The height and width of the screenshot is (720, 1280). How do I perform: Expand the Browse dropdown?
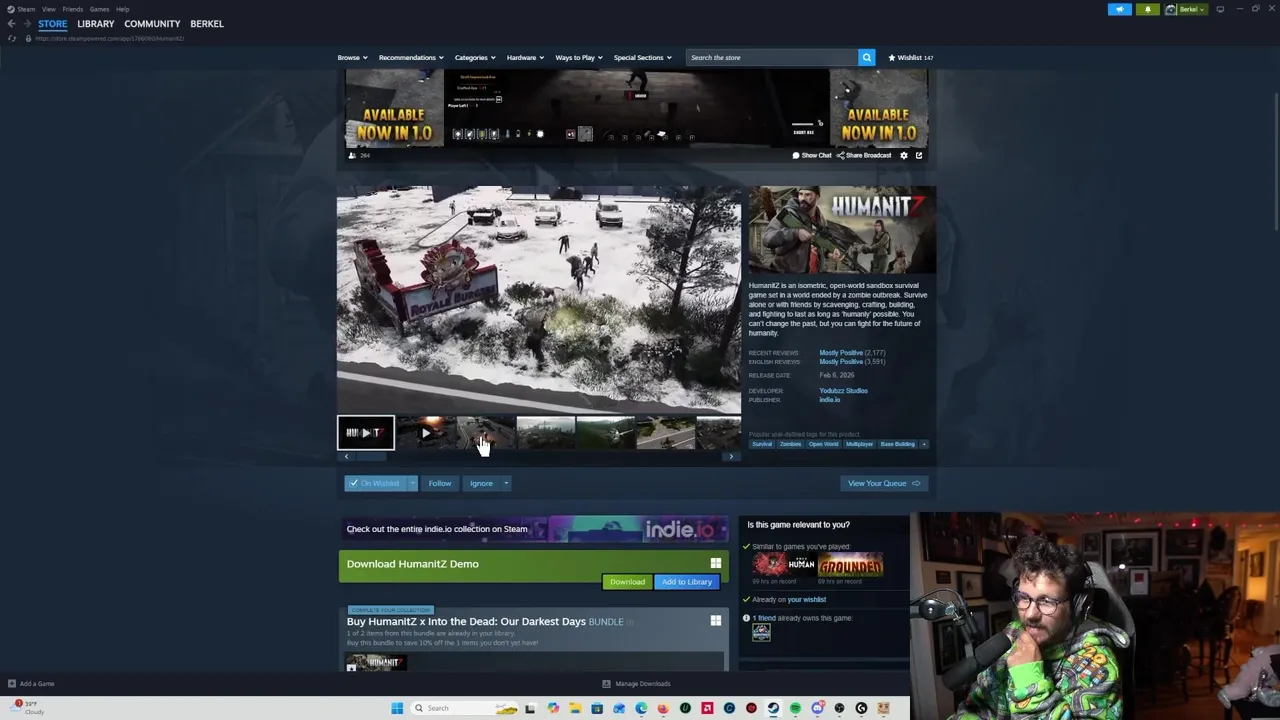(x=352, y=58)
